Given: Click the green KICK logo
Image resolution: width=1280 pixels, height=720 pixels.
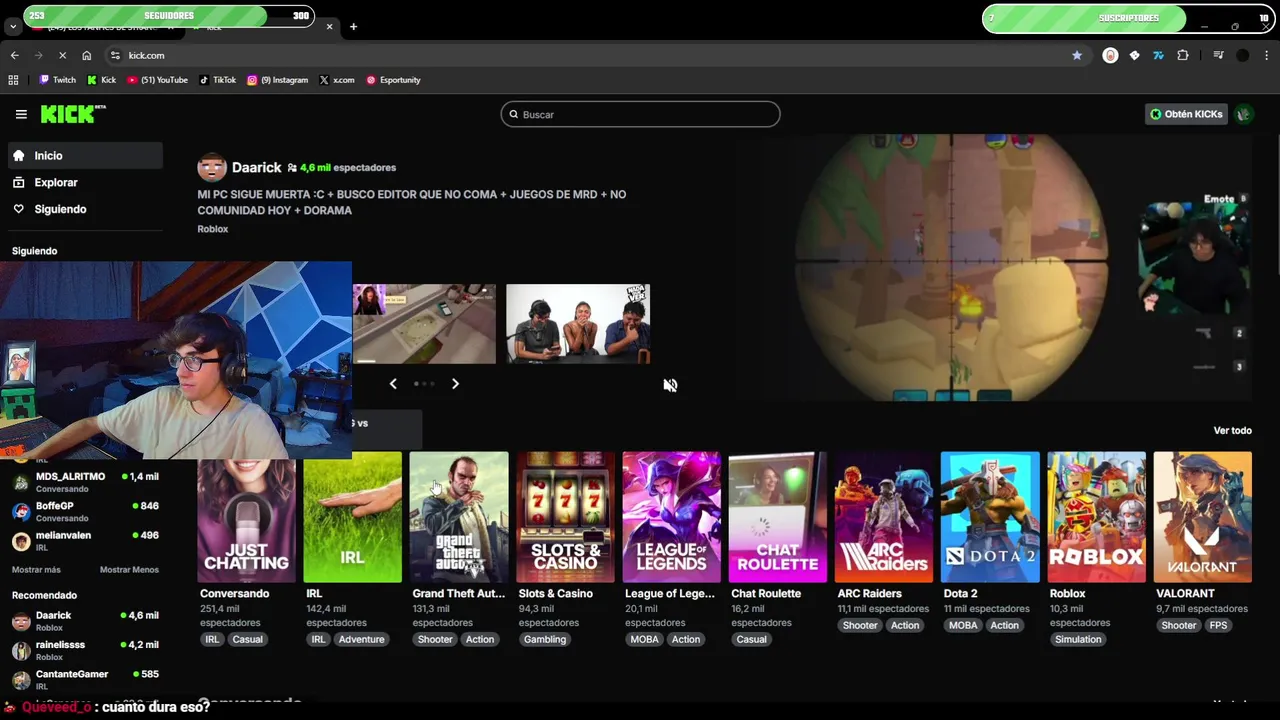Looking at the screenshot, I should (x=73, y=114).
